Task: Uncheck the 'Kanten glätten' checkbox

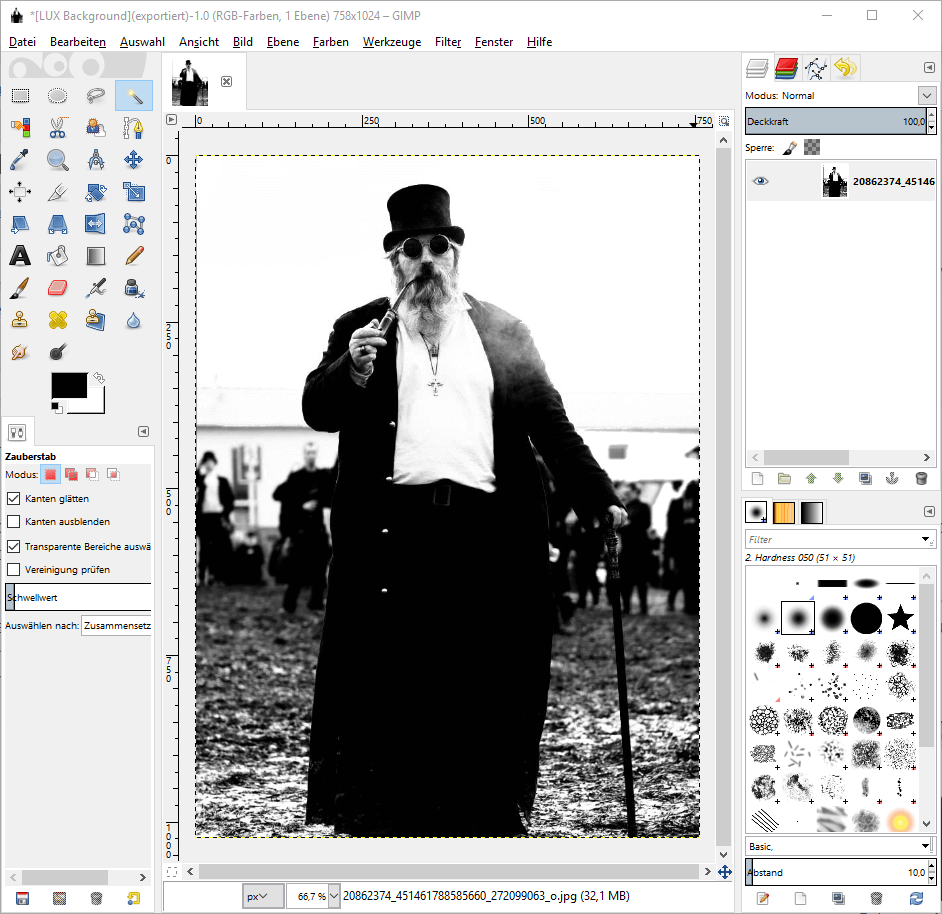Action: point(14,498)
